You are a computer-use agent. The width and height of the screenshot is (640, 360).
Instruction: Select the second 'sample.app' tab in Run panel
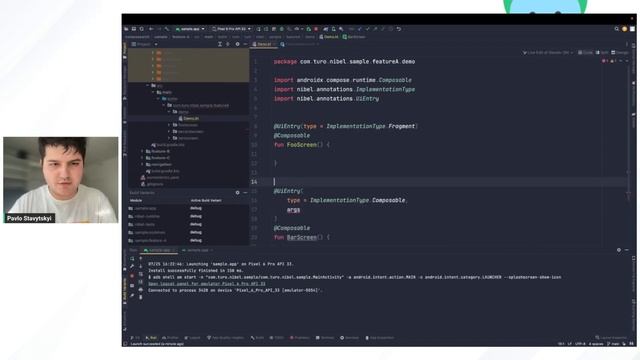[x=198, y=250]
